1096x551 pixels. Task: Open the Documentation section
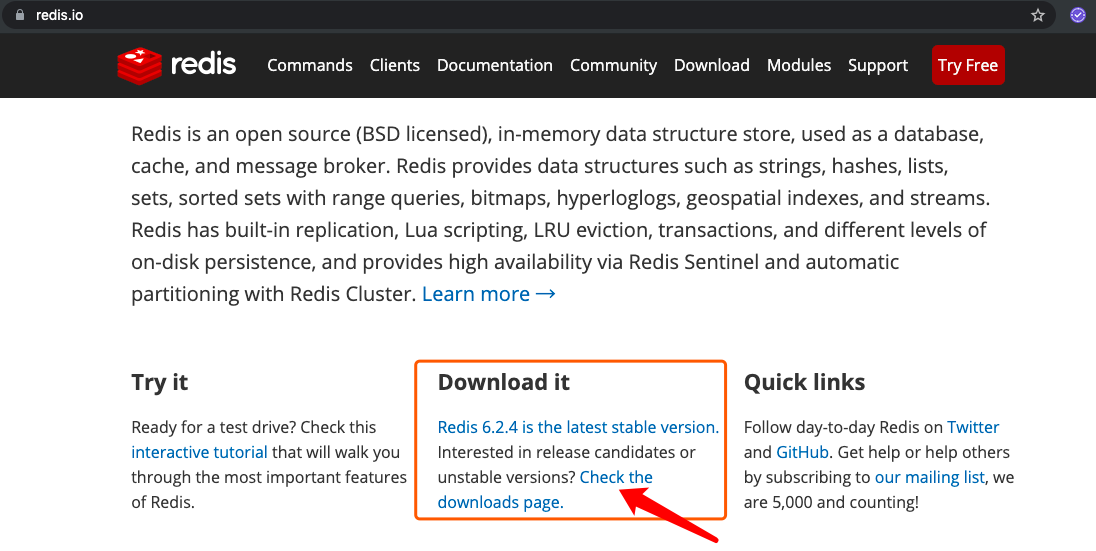pos(495,65)
